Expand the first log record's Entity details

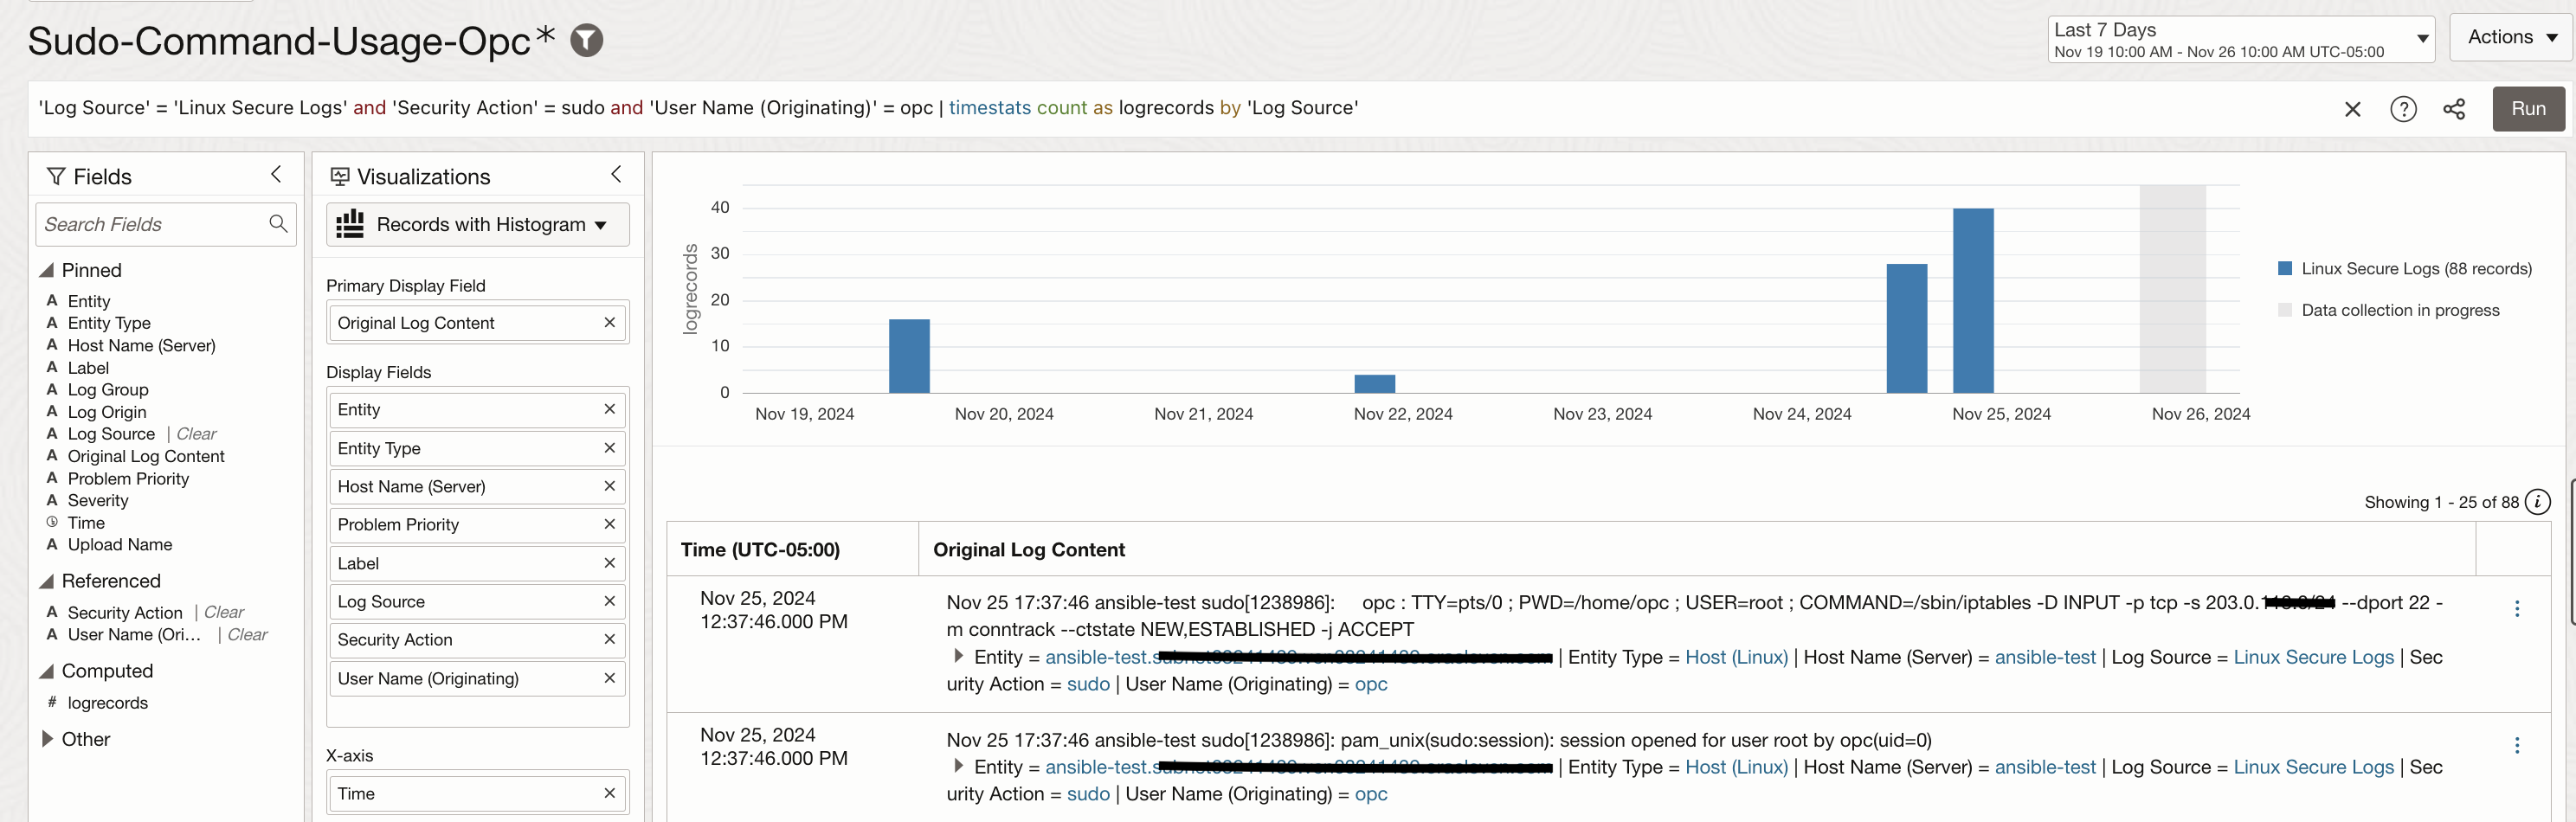[x=958, y=657]
